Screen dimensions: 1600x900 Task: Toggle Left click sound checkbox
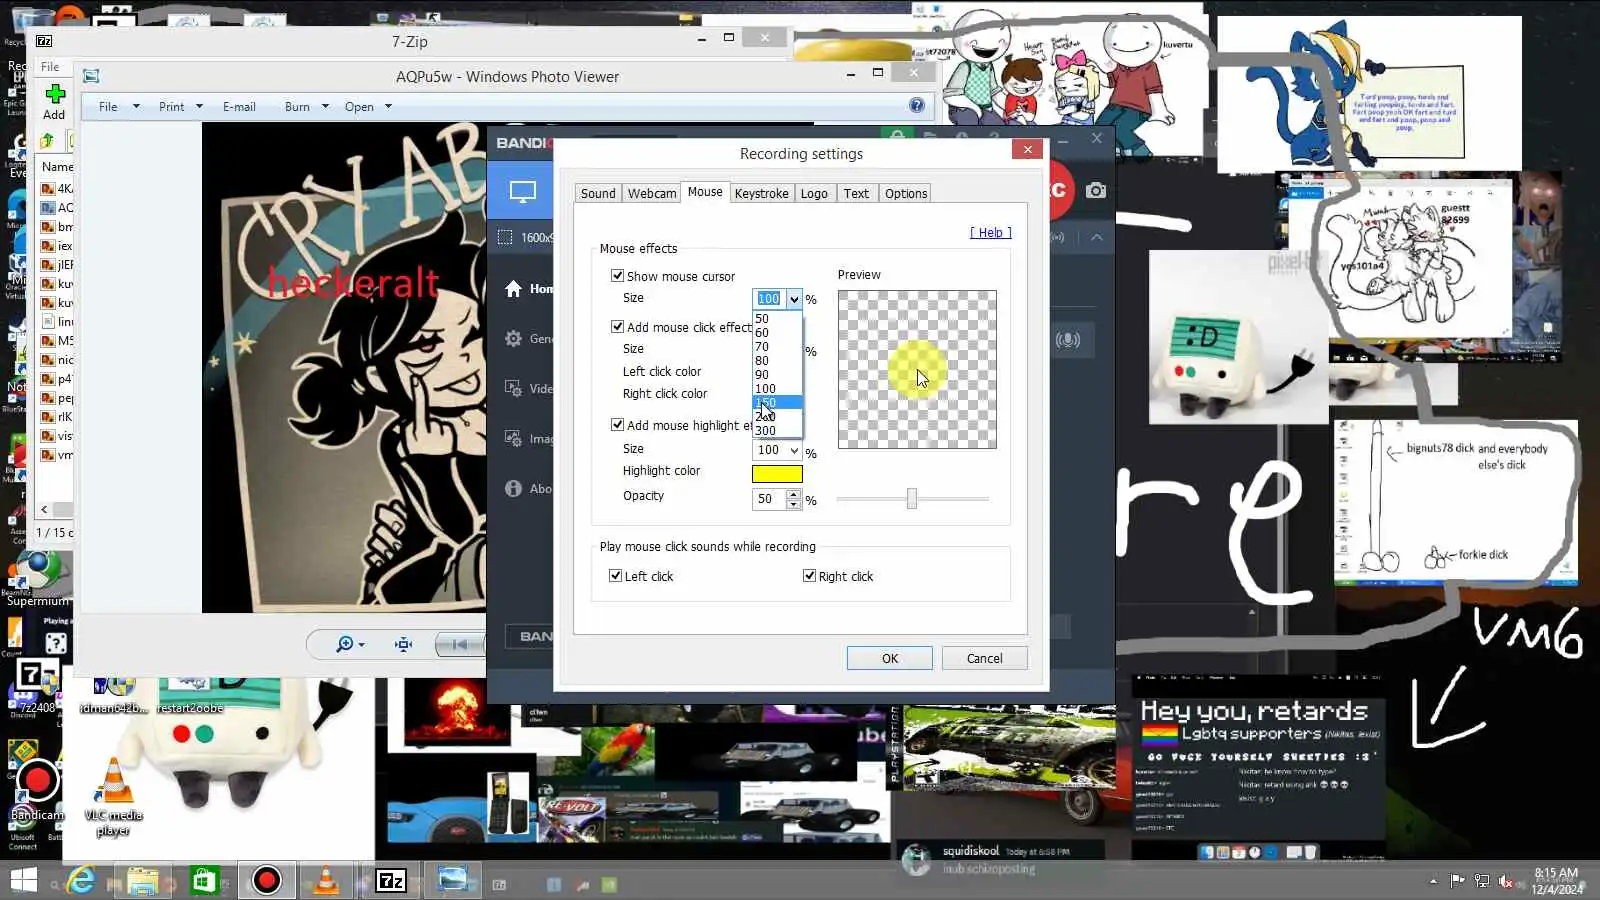pyautogui.click(x=615, y=576)
